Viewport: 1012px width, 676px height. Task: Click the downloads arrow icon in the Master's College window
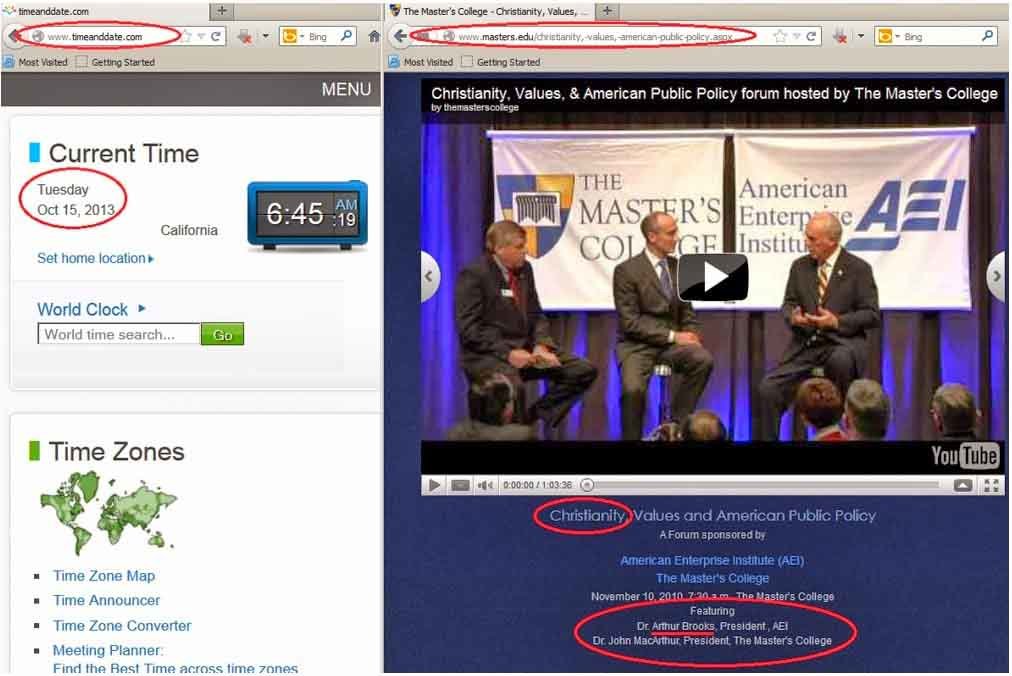840,37
